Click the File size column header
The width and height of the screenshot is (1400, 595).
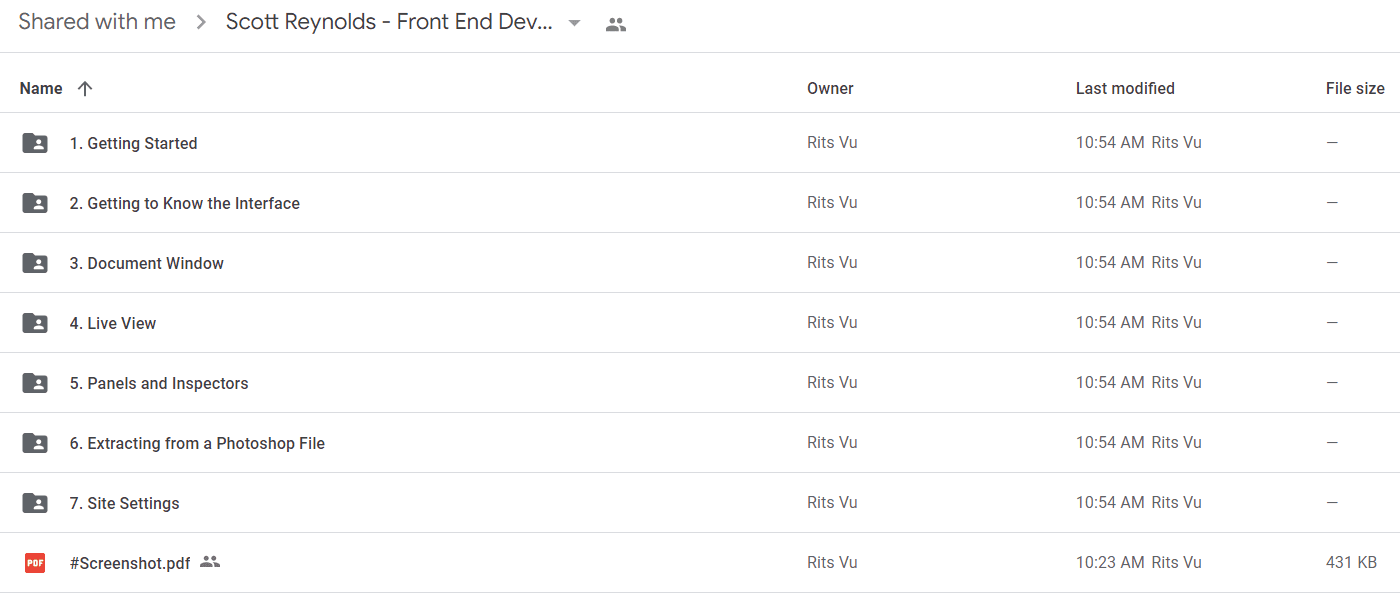1355,88
